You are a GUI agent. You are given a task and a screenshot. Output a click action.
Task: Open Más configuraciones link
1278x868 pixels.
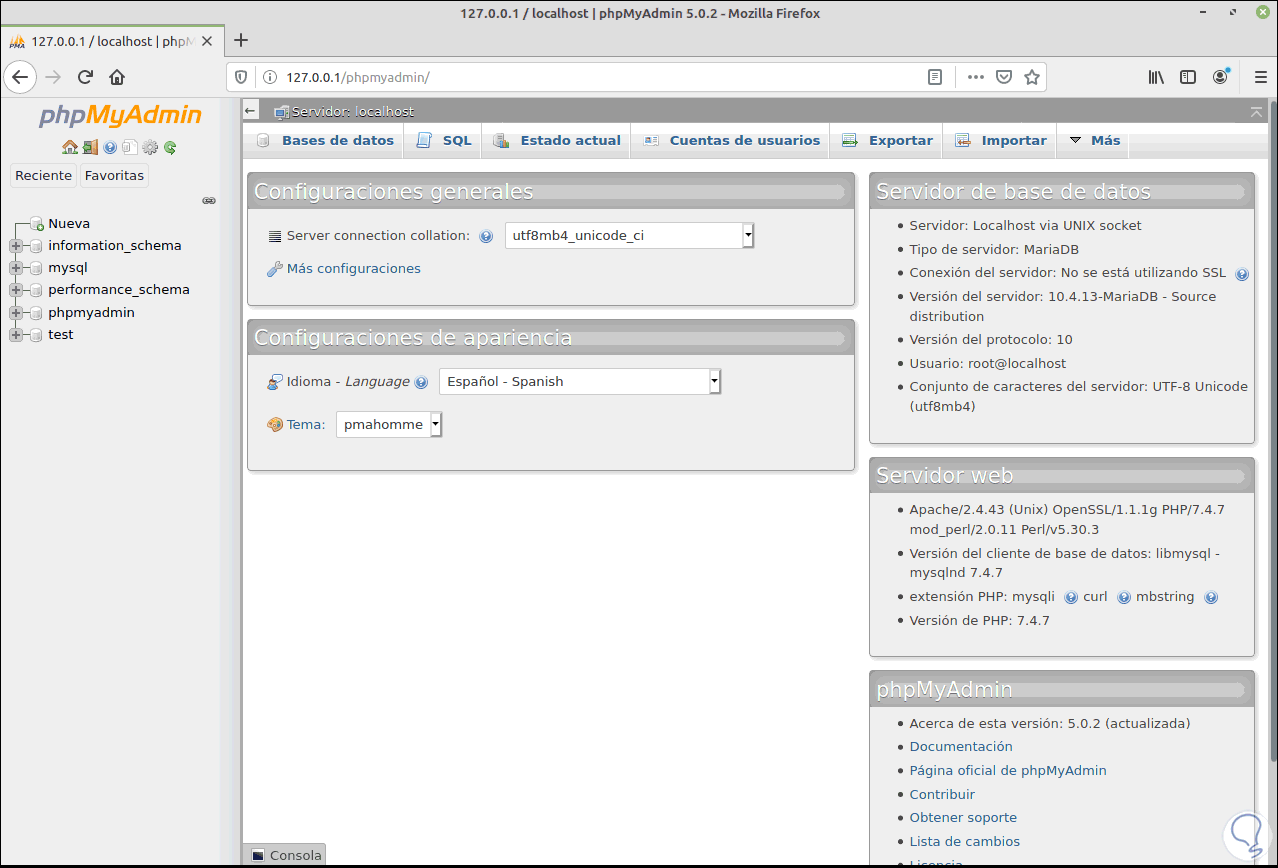click(x=353, y=269)
